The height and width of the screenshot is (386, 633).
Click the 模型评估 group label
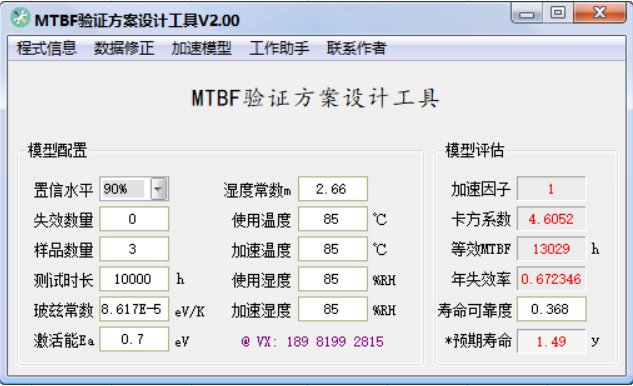(x=474, y=150)
